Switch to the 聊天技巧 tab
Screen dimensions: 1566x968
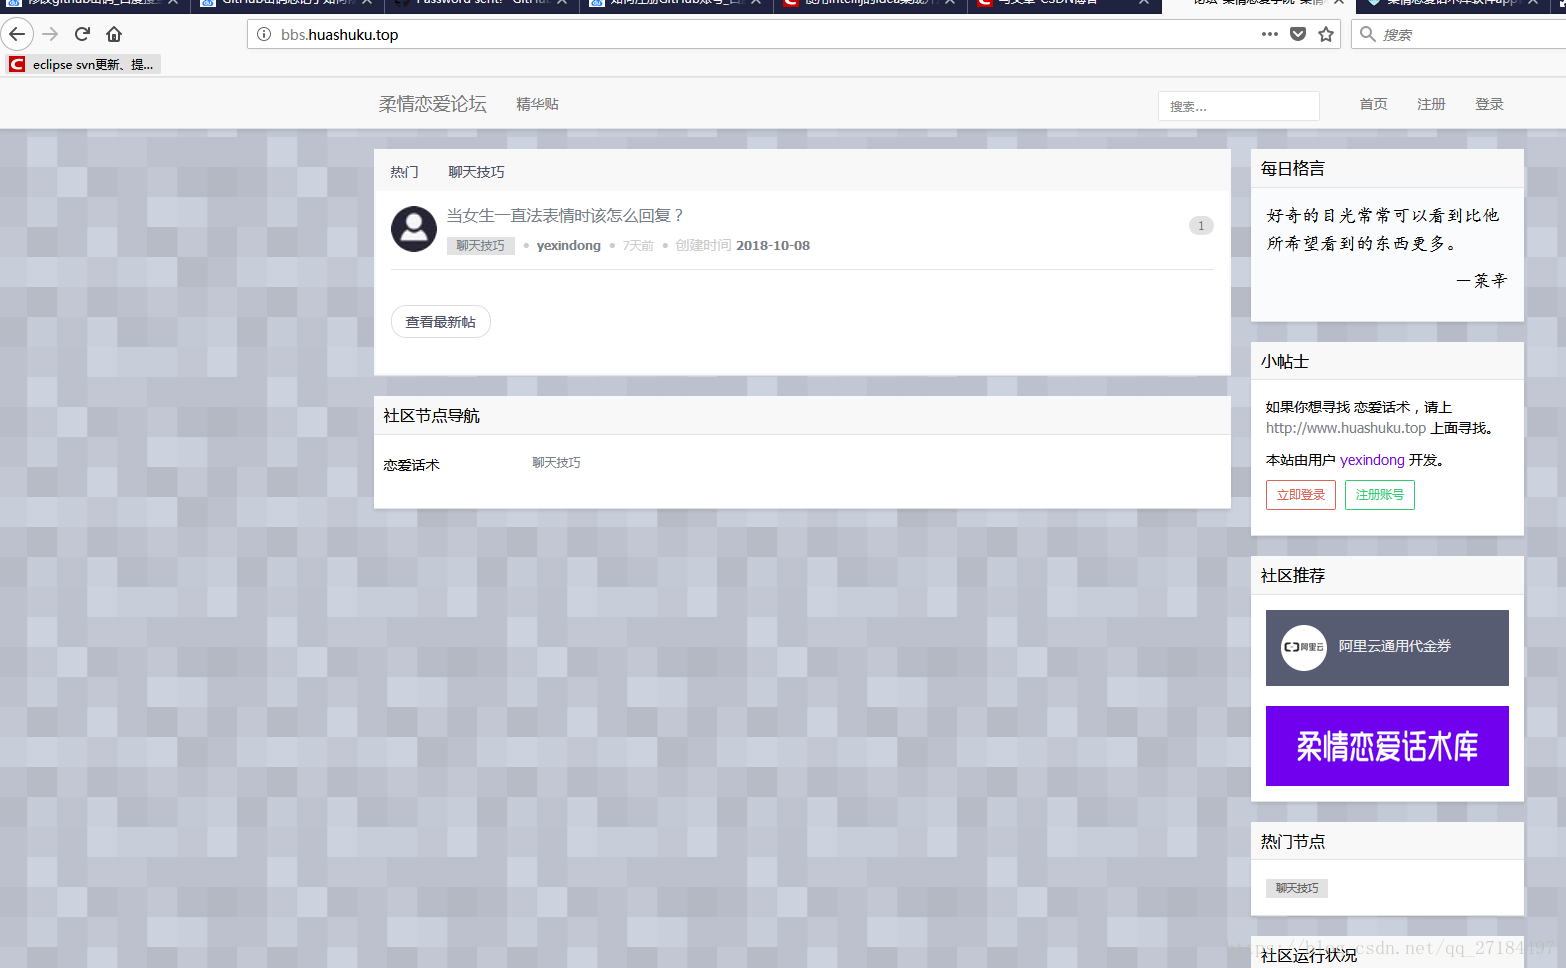[476, 172]
